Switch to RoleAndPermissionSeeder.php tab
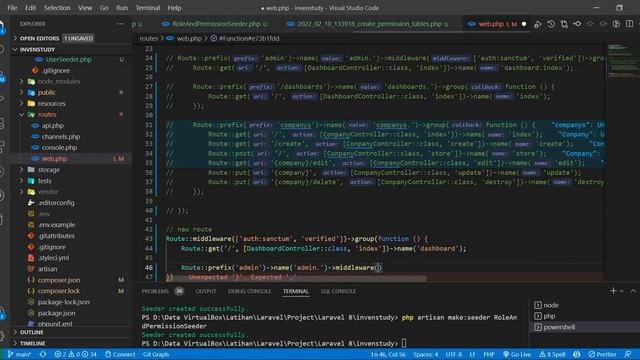640x360 pixels. pyautogui.click(x=216, y=24)
